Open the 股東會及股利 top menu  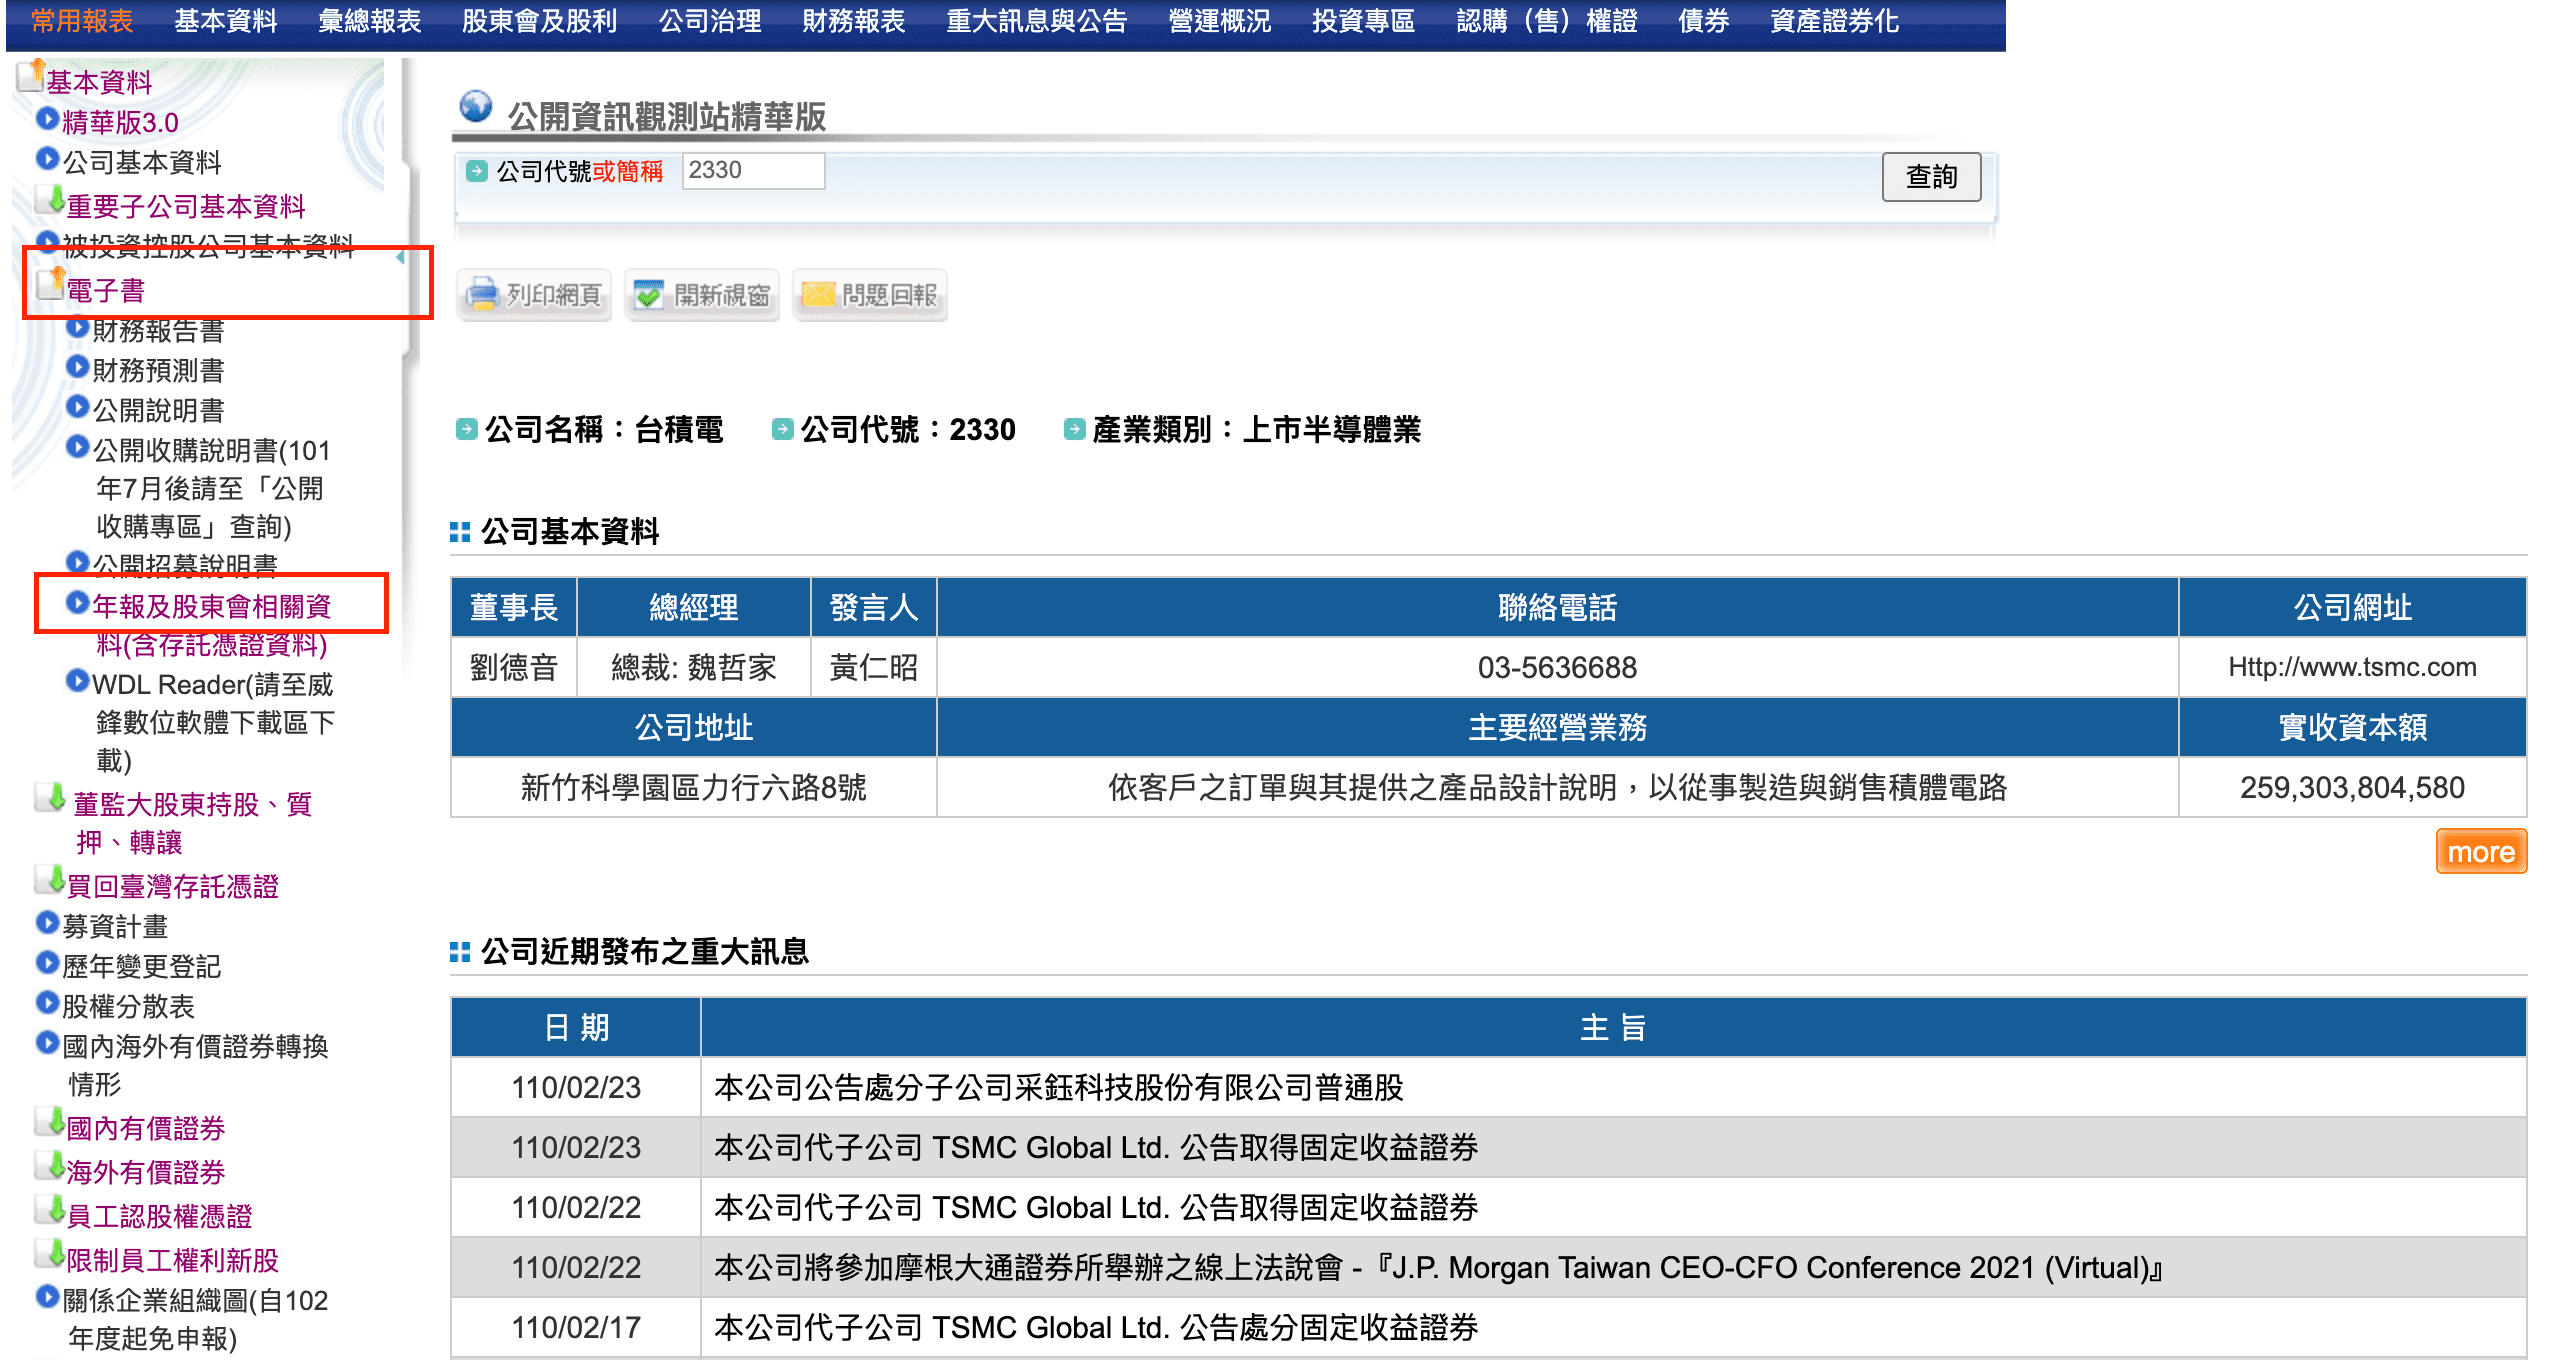click(539, 21)
